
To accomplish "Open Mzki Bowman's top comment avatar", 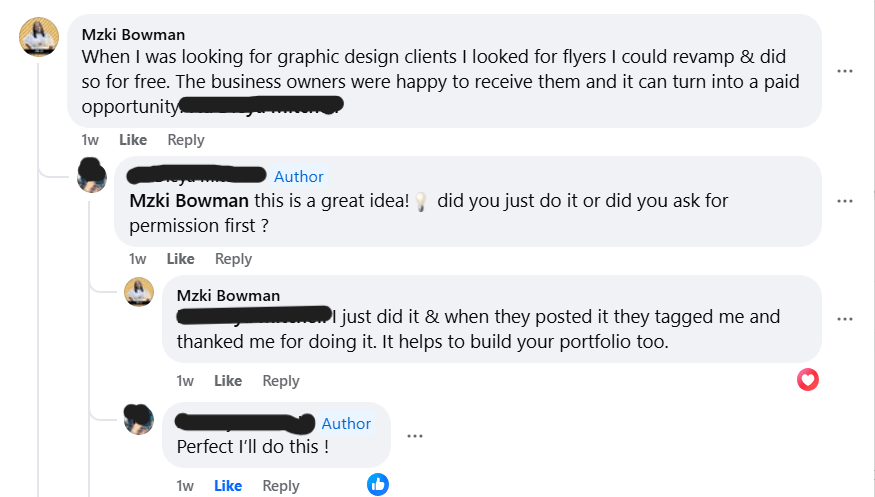I will 39,38.
